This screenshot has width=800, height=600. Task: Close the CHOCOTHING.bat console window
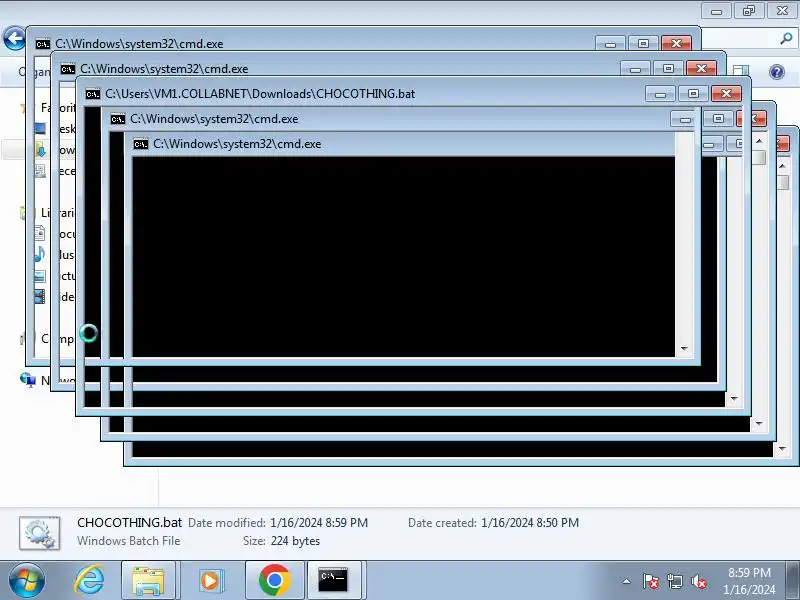[727, 94]
